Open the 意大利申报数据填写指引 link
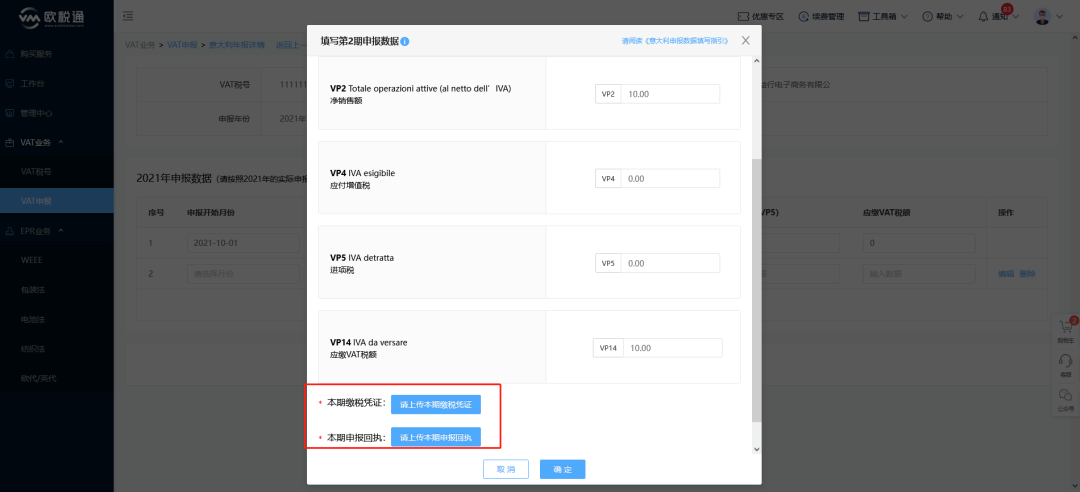The width and height of the screenshot is (1080, 492). tap(675, 41)
